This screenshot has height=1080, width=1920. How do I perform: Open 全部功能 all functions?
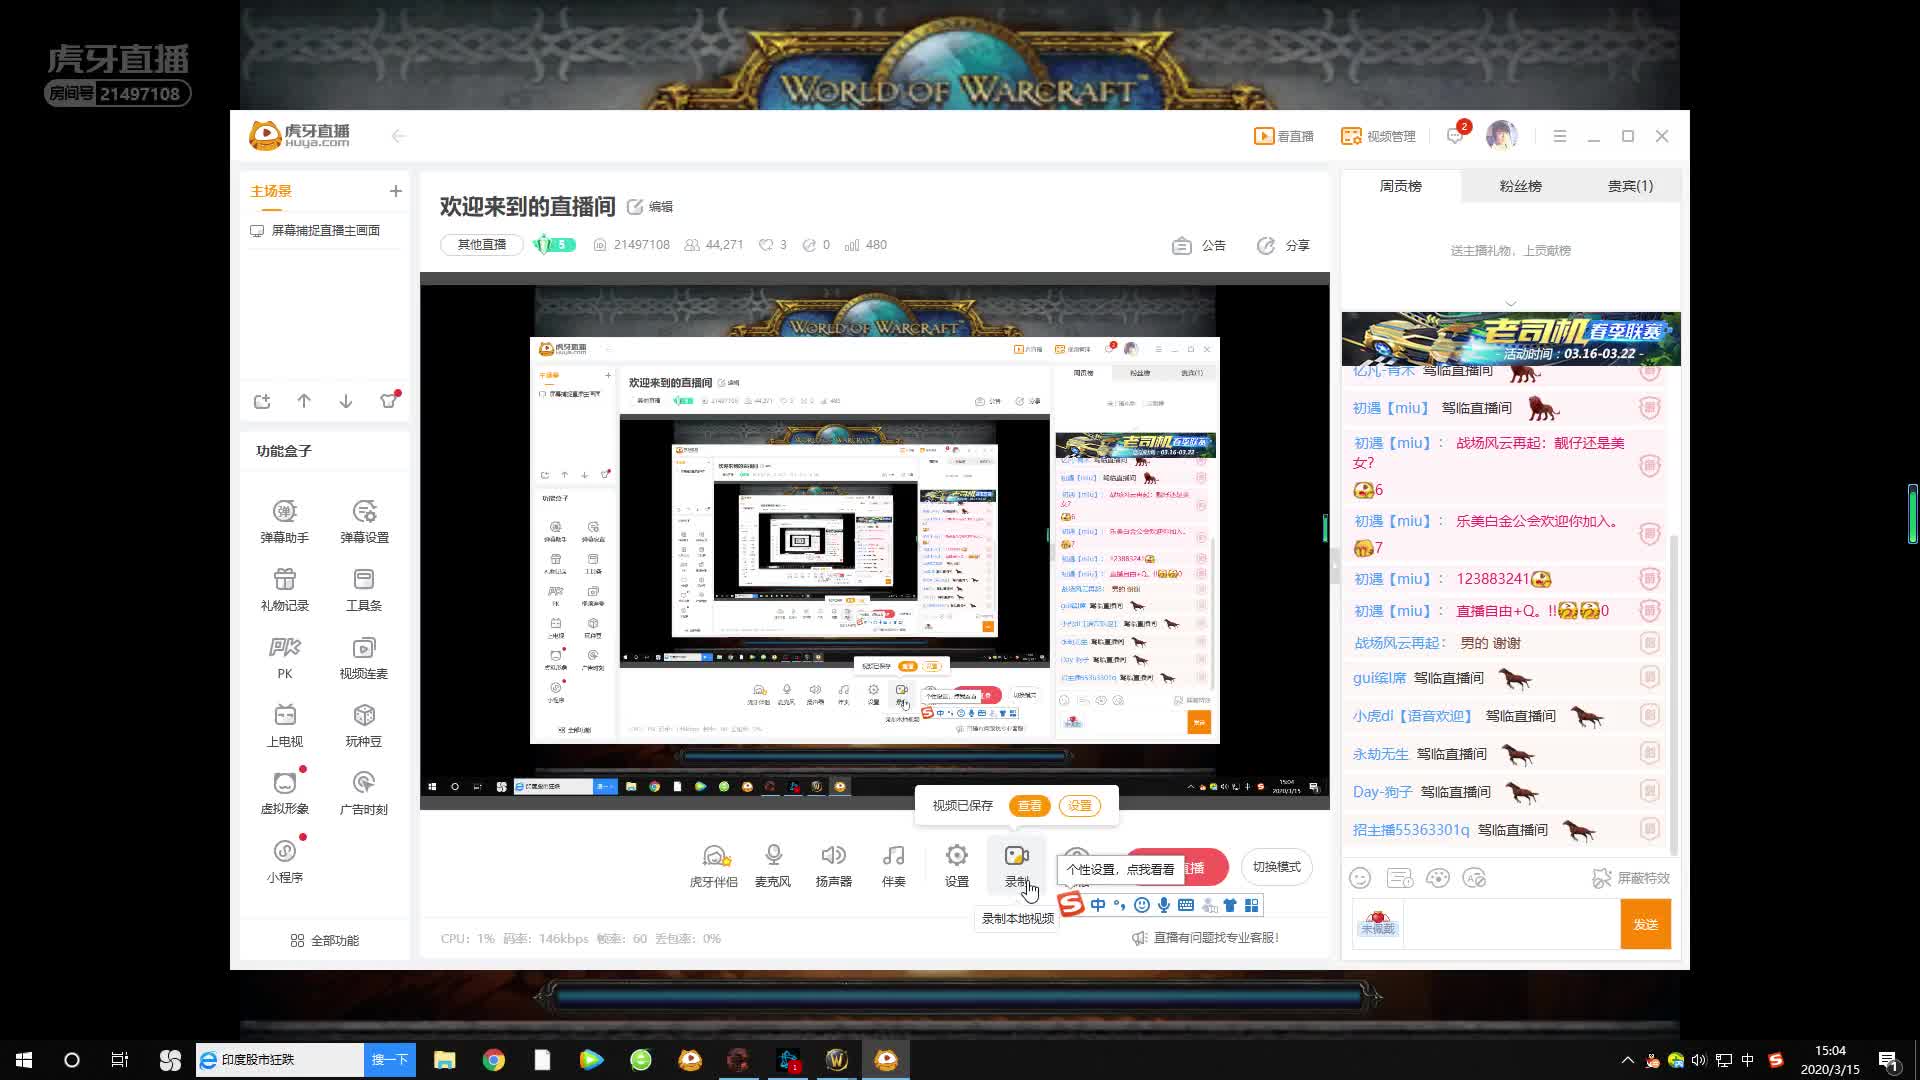coord(324,941)
